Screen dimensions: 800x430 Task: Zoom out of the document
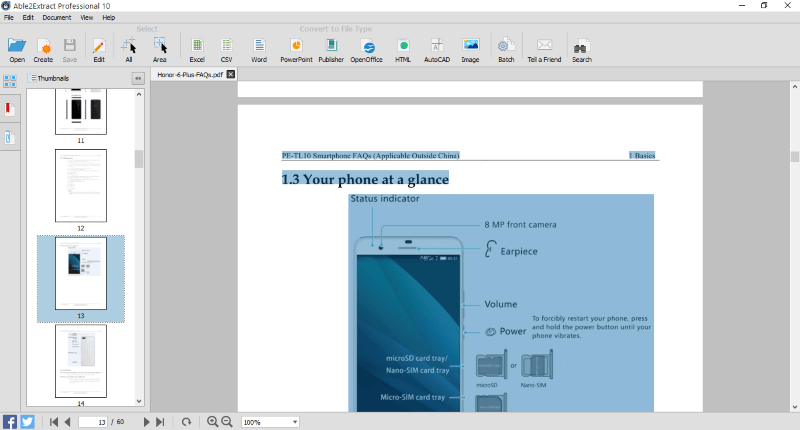click(x=227, y=421)
